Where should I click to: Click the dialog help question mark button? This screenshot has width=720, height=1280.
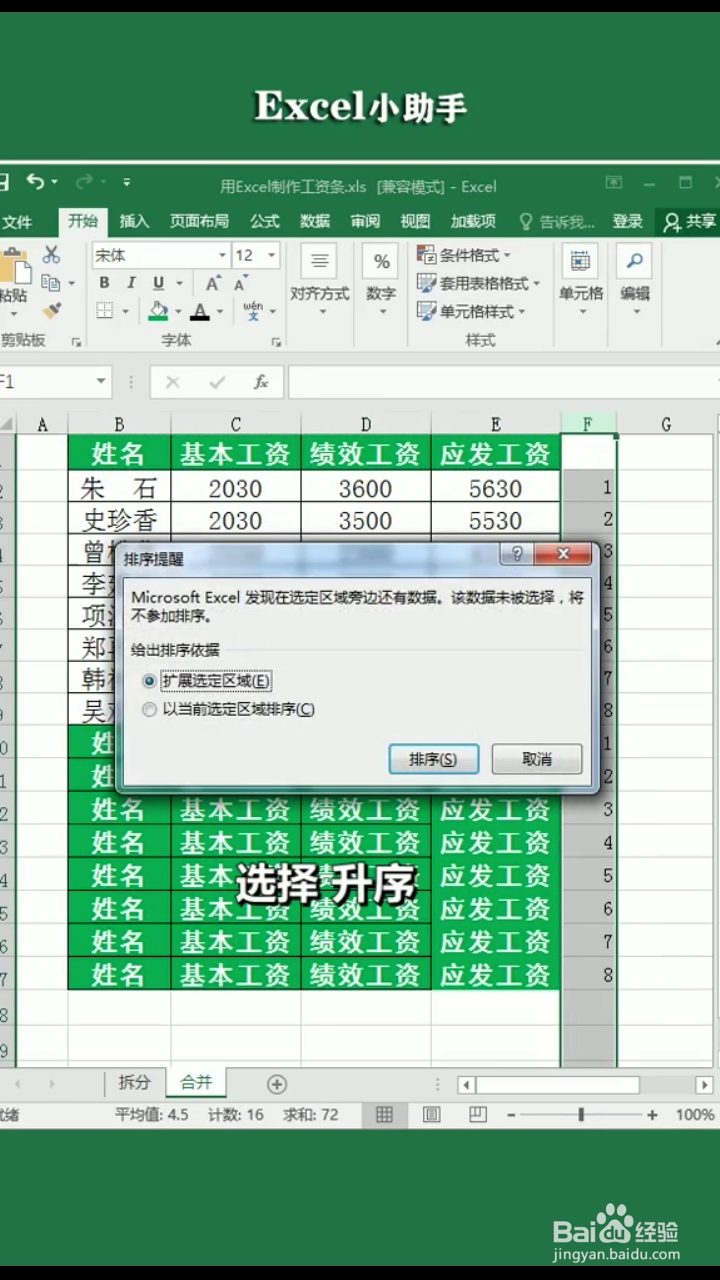coord(516,554)
